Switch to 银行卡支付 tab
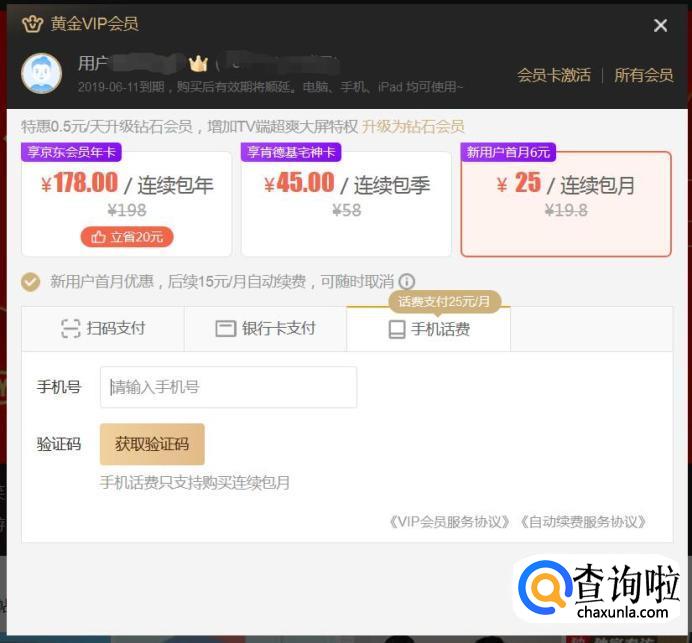The width and height of the screenshot is (692, 643). tap(265, 329)
